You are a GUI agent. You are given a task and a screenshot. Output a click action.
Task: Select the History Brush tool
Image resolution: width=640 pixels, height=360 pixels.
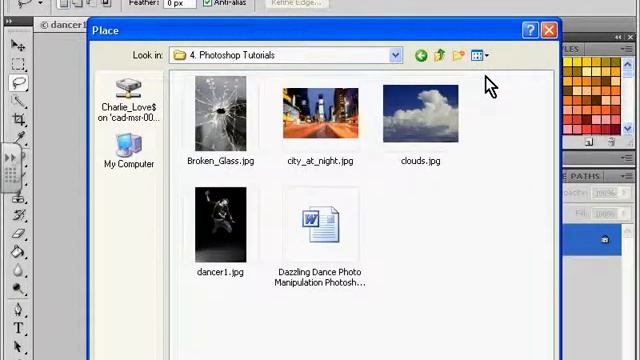pyautogui.click(x=18, y=215)
